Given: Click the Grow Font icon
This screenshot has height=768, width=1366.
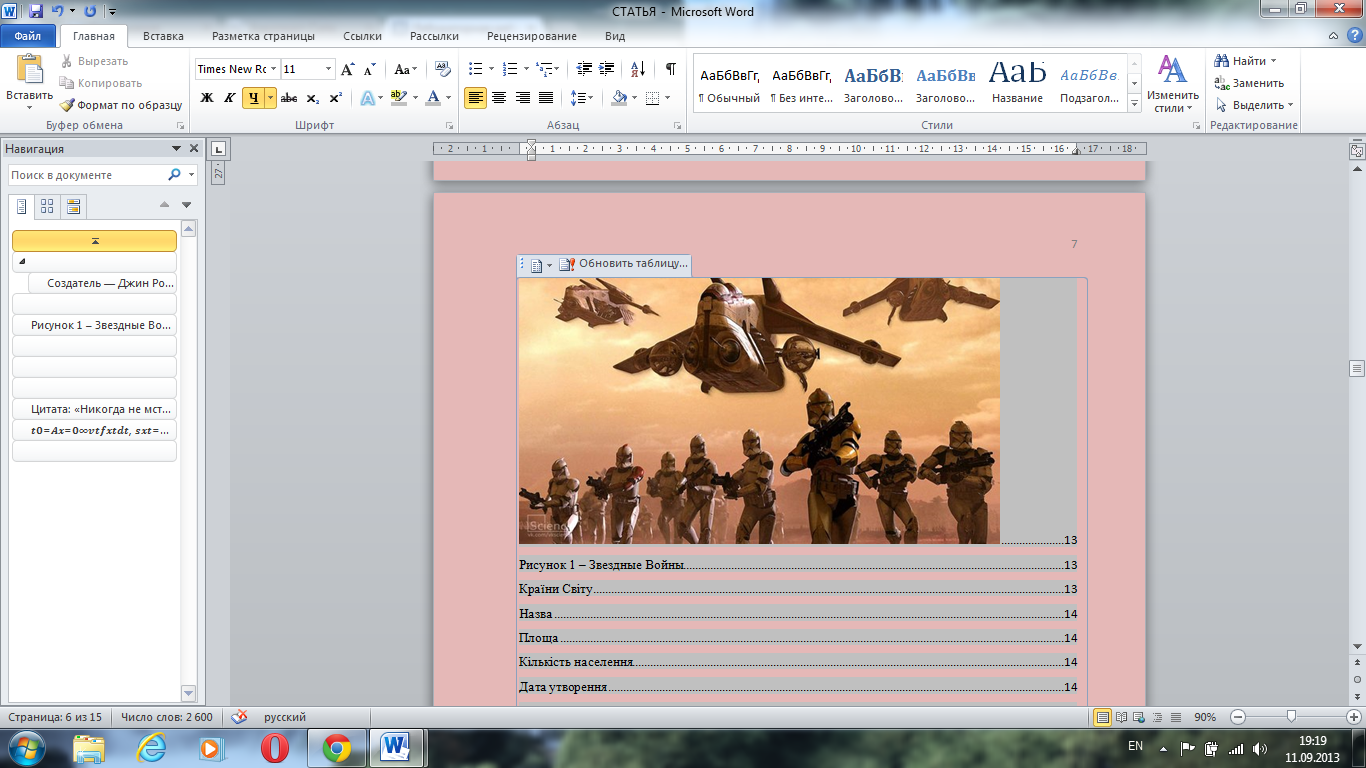Looking at the screenshot, I should (347, 69).
